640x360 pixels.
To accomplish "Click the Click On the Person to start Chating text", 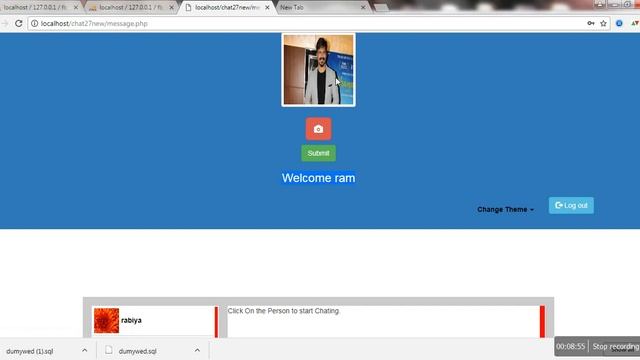I will 284,311.
